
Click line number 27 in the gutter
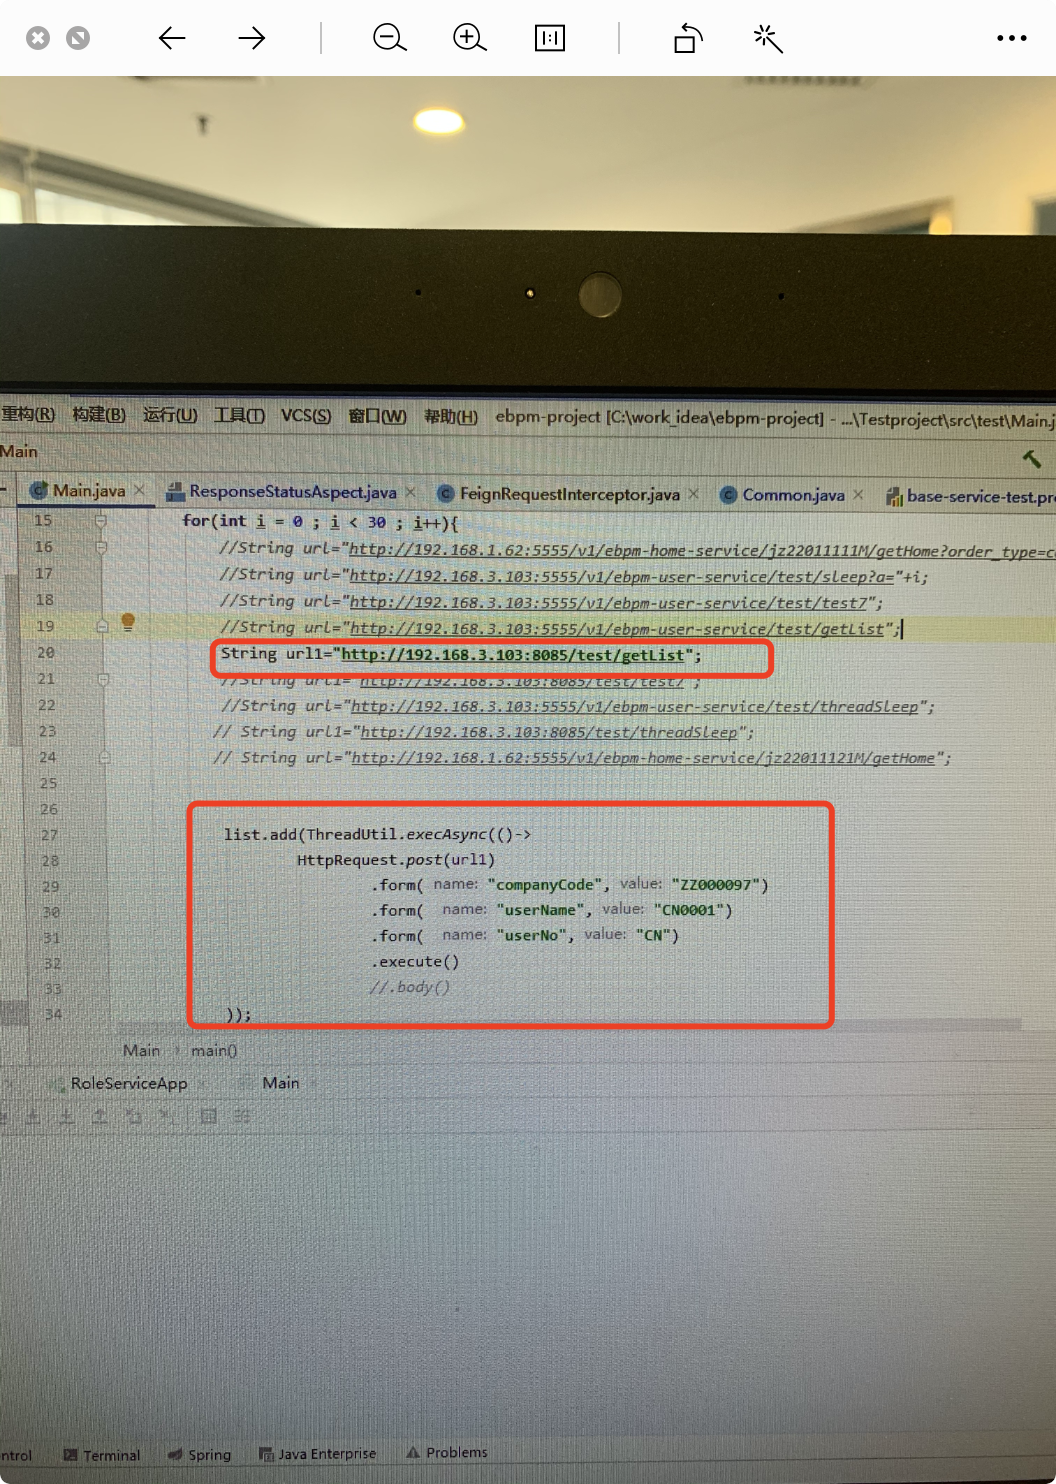click(x=49, y=835)
